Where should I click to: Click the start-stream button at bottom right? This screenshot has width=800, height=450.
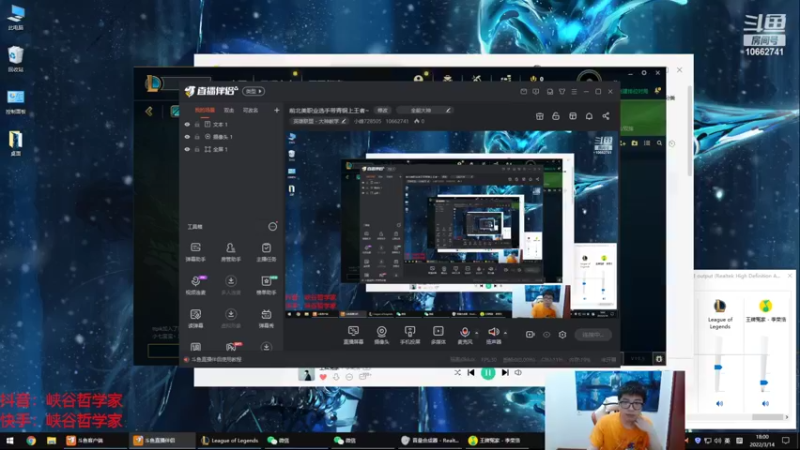(593, 335)
